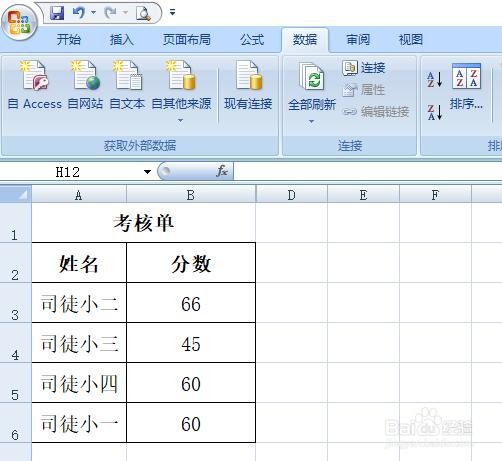This screenshot has height=461, width=502.
Task: Click the Print Preview icon
Action: [x=143, y=13]
